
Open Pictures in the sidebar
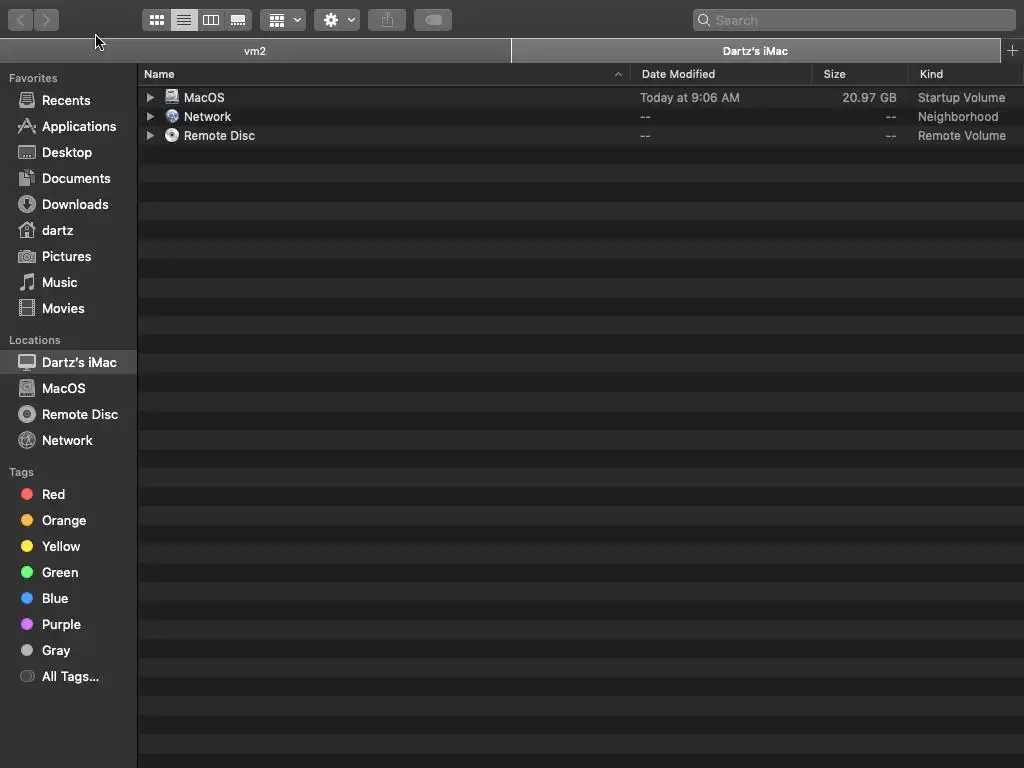(69, 257)
